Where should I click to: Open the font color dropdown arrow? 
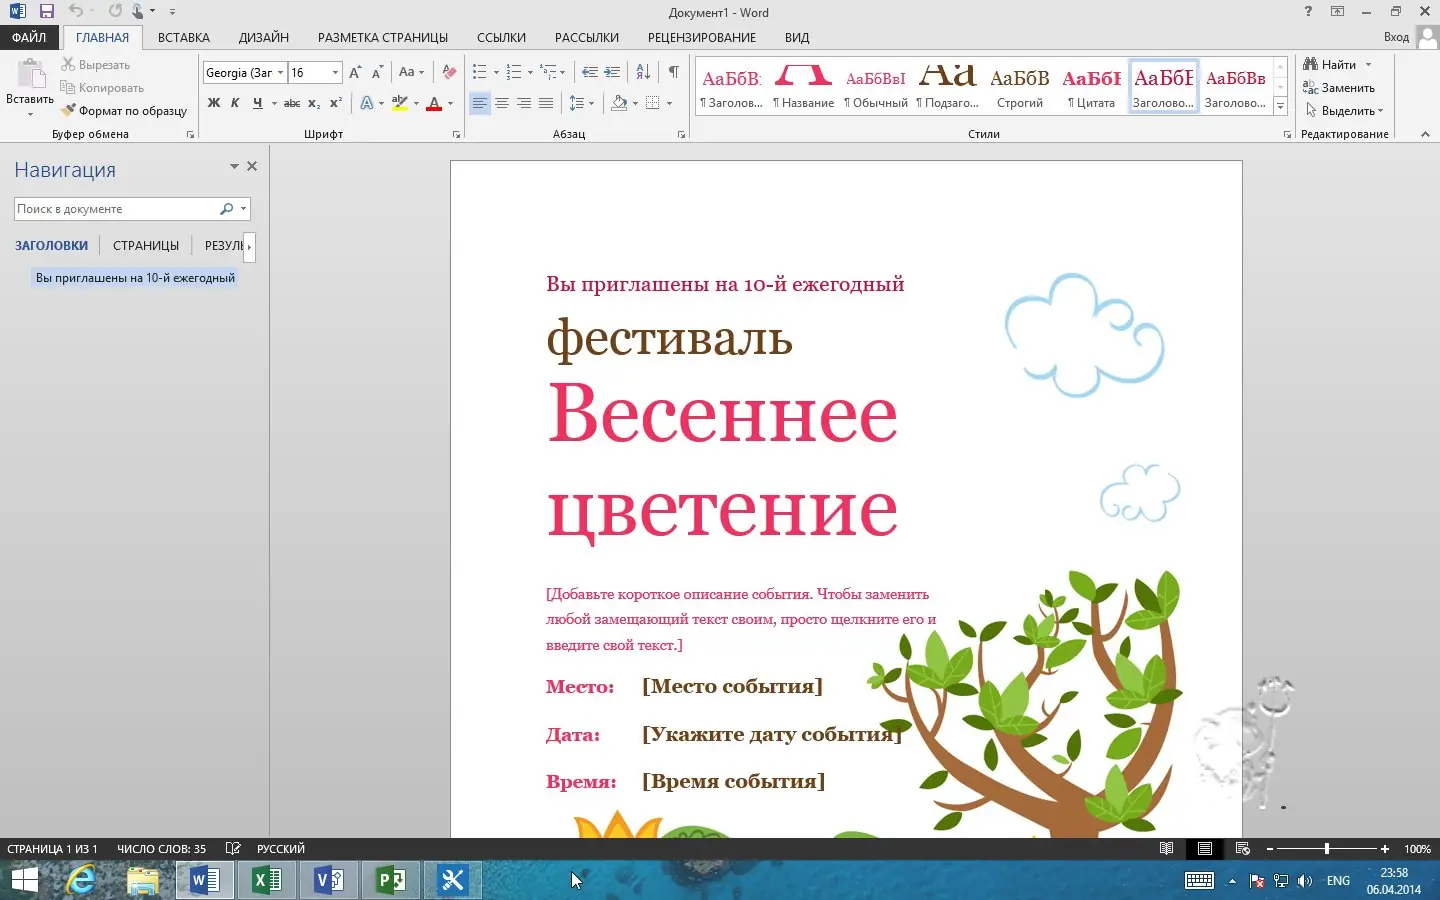(x=449, y=103)
